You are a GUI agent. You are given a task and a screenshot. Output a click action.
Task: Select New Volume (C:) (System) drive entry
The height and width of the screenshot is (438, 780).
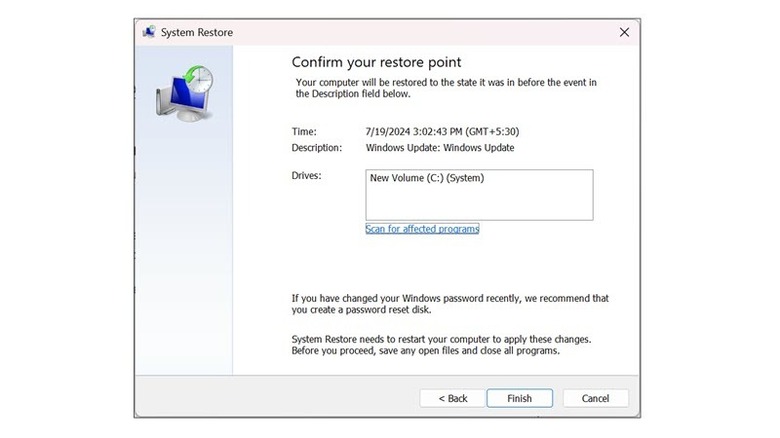point(427,178)
